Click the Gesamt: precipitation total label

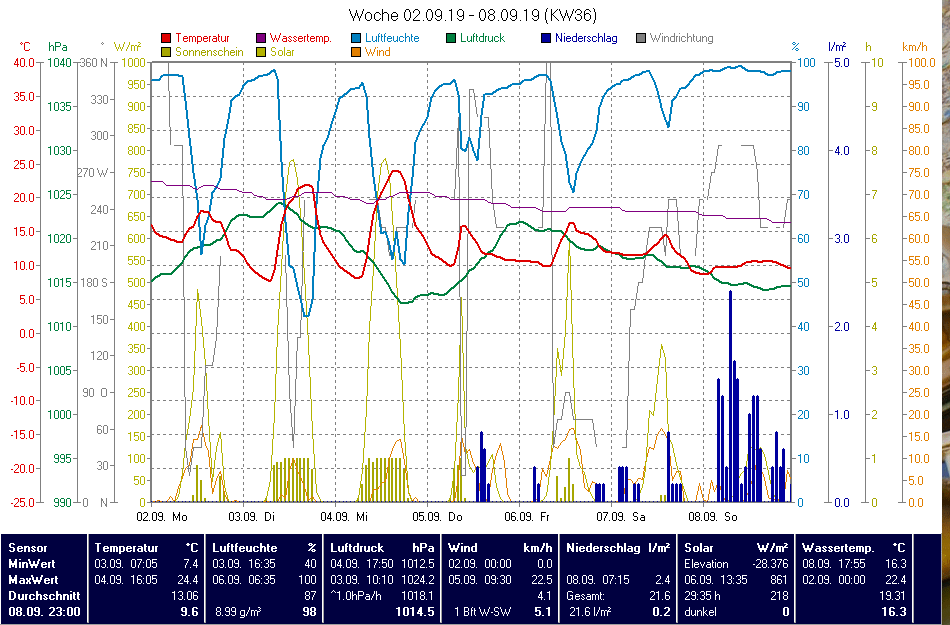pyautogui.click(x=586, y=596)
